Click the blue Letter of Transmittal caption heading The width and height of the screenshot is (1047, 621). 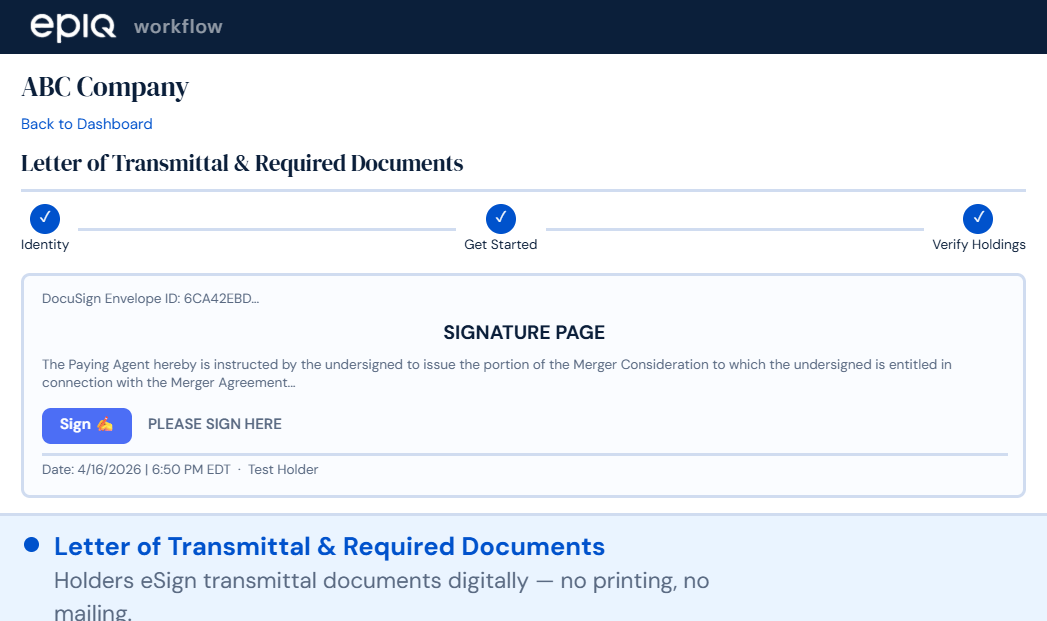329,546
